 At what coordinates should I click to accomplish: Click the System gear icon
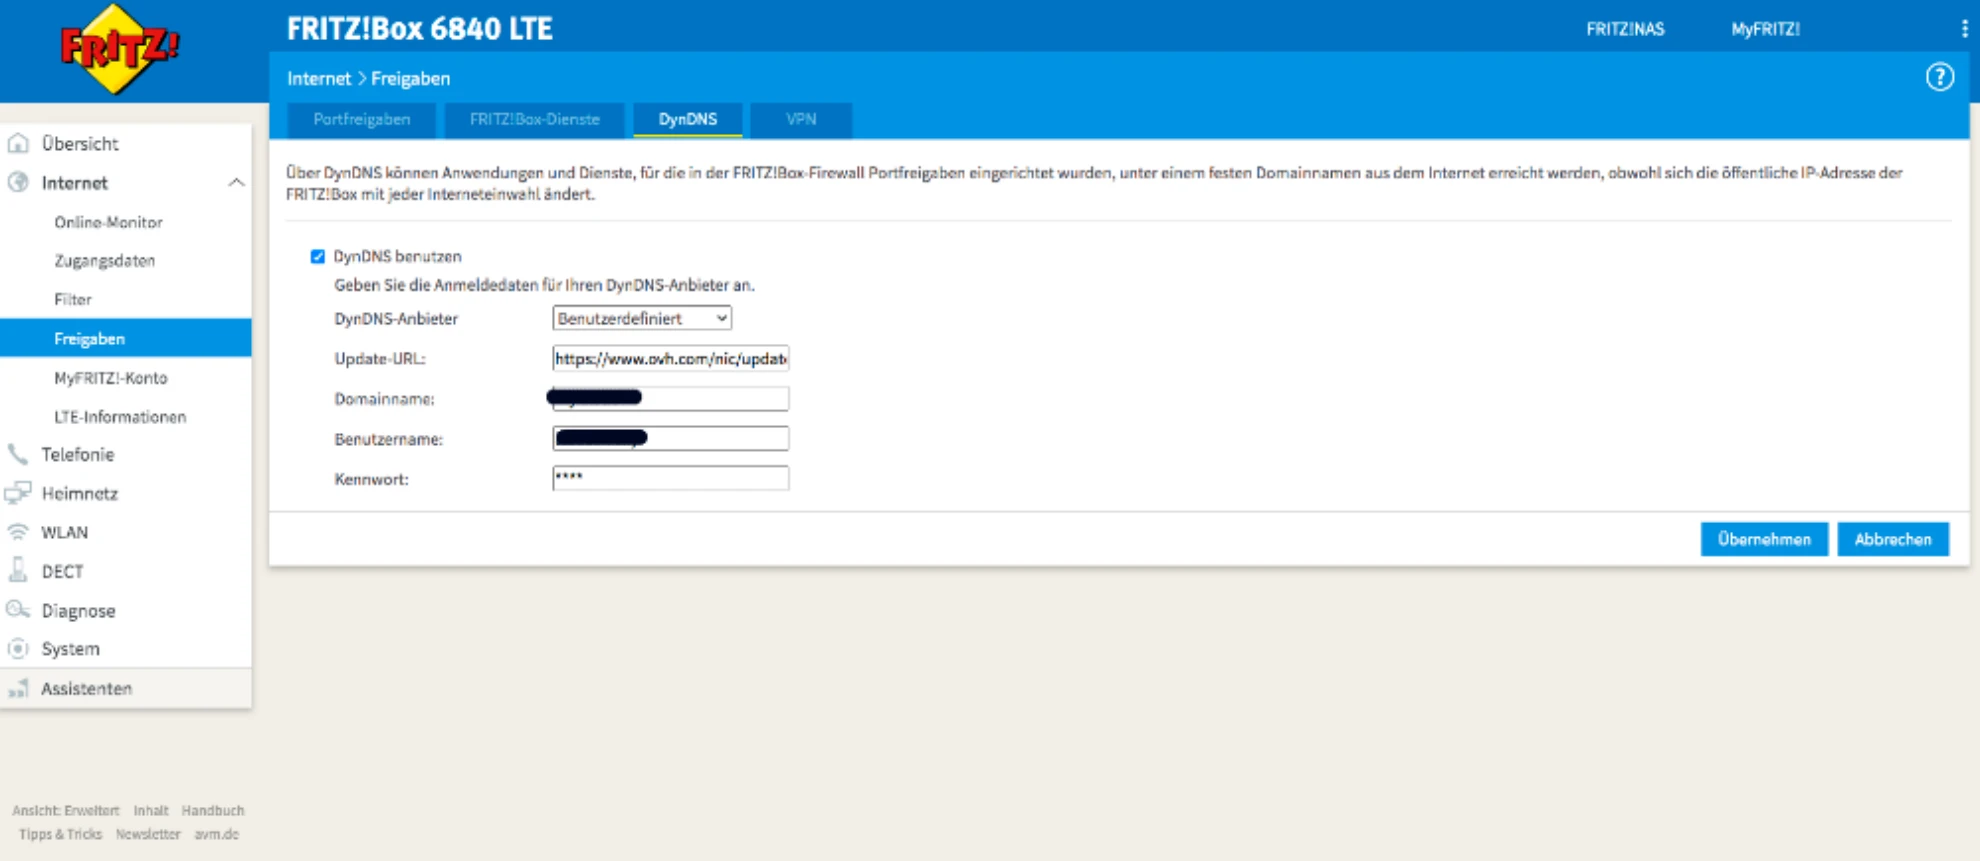click(x=18, y=649)
